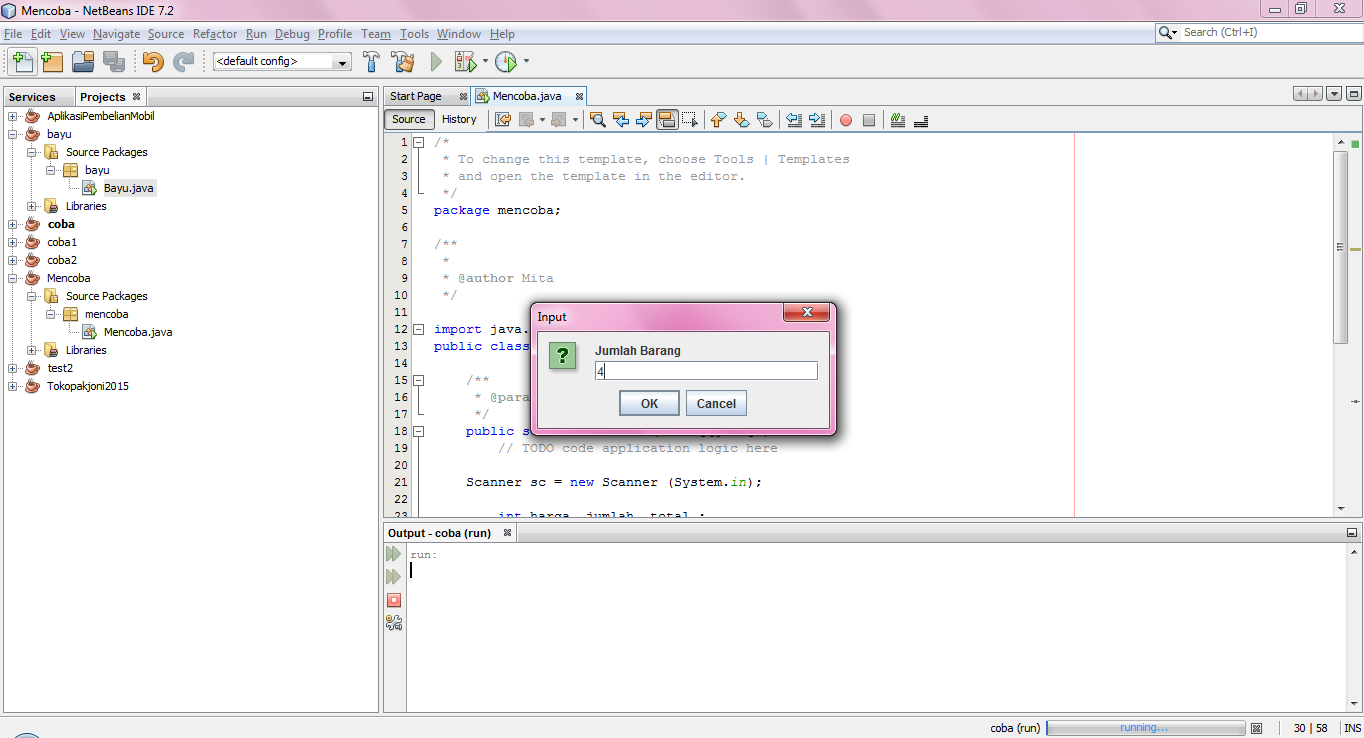Click Cancel in the Jumlah Barang dialog
Image resolution: width=1364 pixels, height=738 pixels.
tap(715, 403)
